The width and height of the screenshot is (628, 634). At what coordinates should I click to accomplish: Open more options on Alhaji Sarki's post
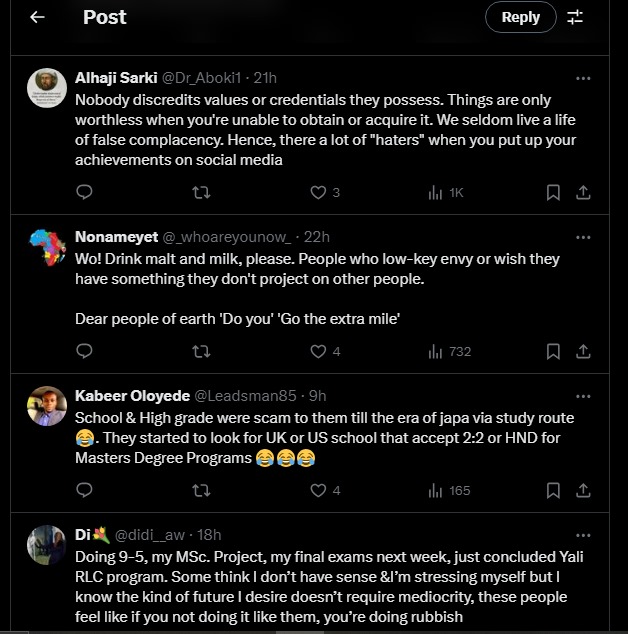[x=584, y=77]
